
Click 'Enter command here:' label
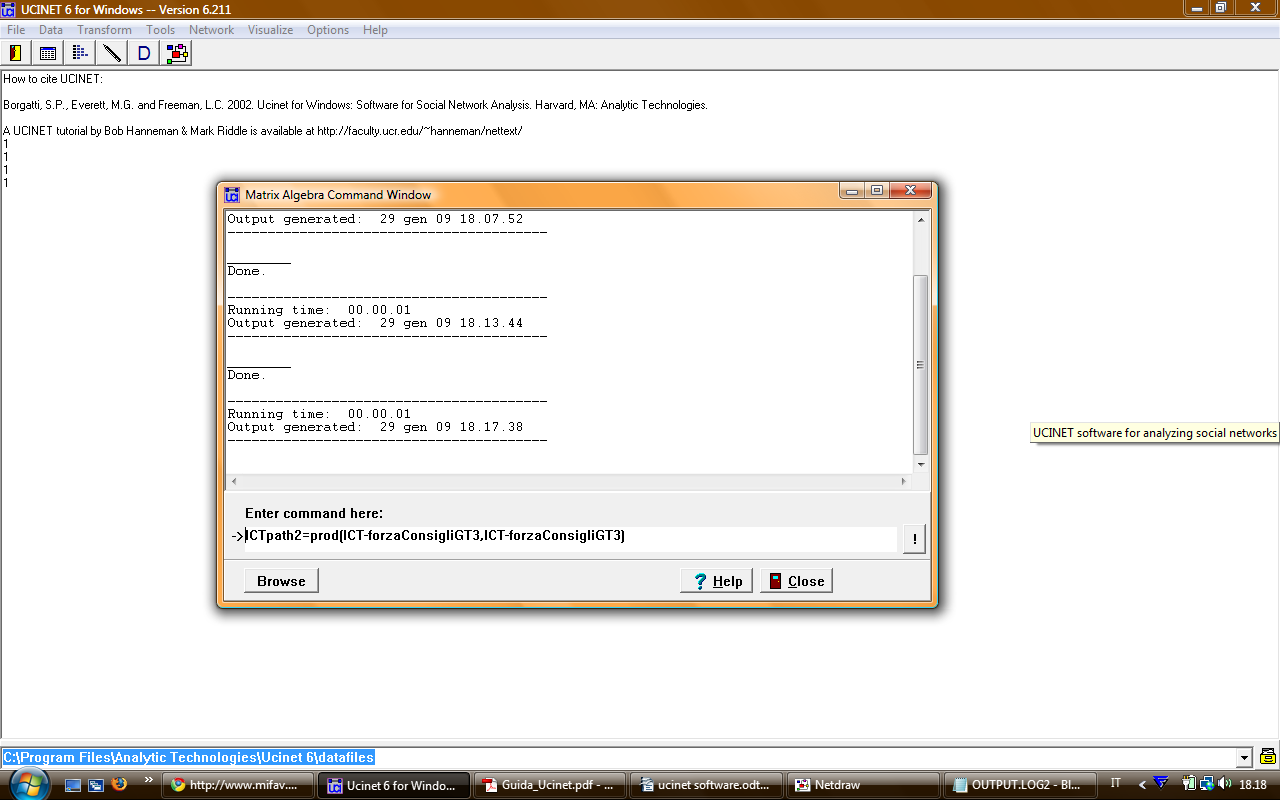pos(314,513)
